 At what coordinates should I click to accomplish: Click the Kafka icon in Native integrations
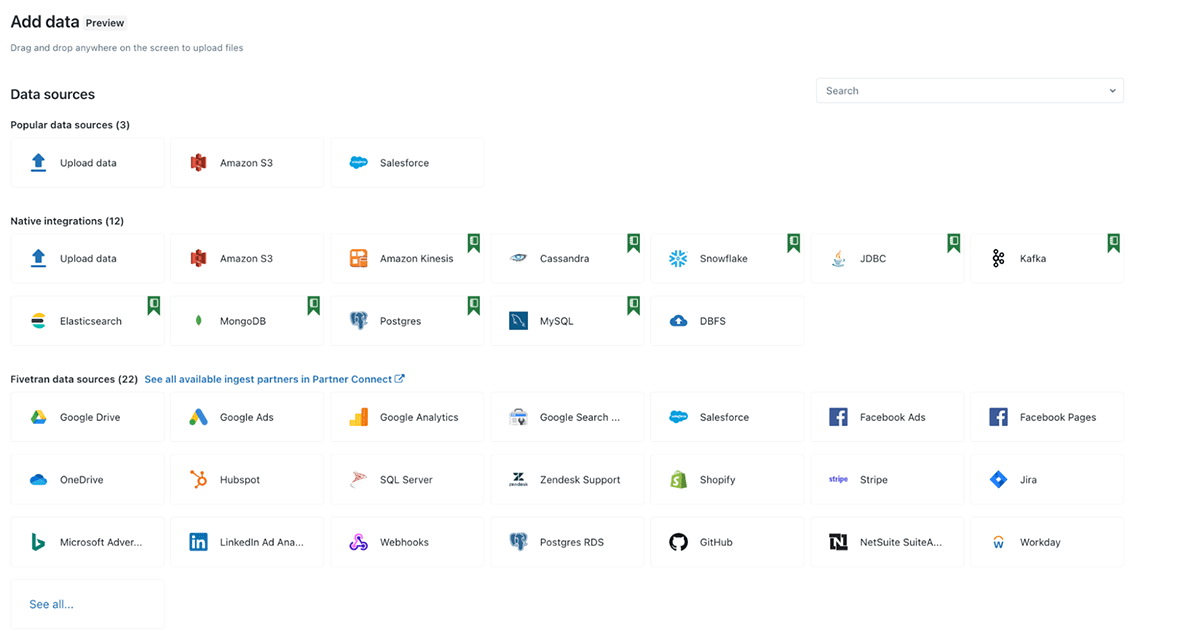point(998,259)
